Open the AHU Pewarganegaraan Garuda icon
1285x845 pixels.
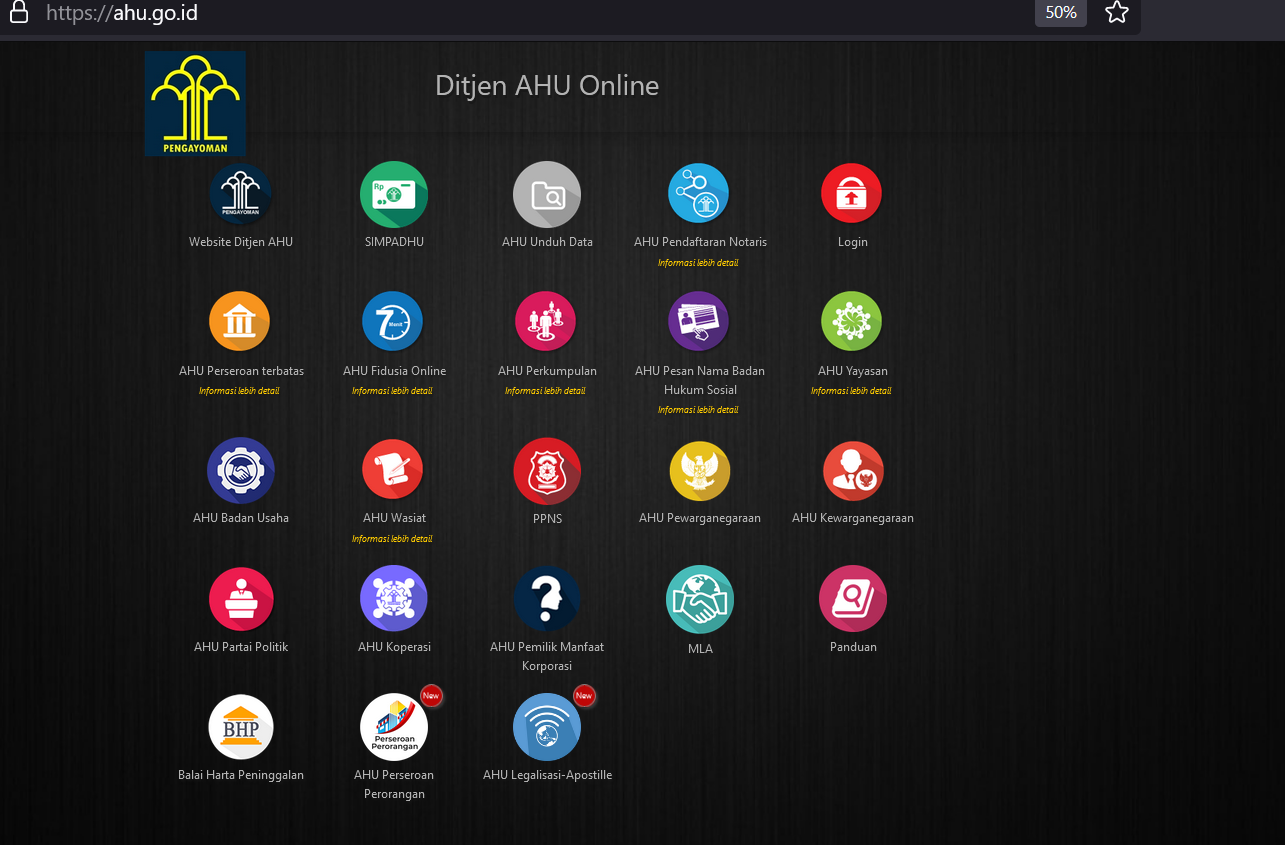tap(700, 471)
